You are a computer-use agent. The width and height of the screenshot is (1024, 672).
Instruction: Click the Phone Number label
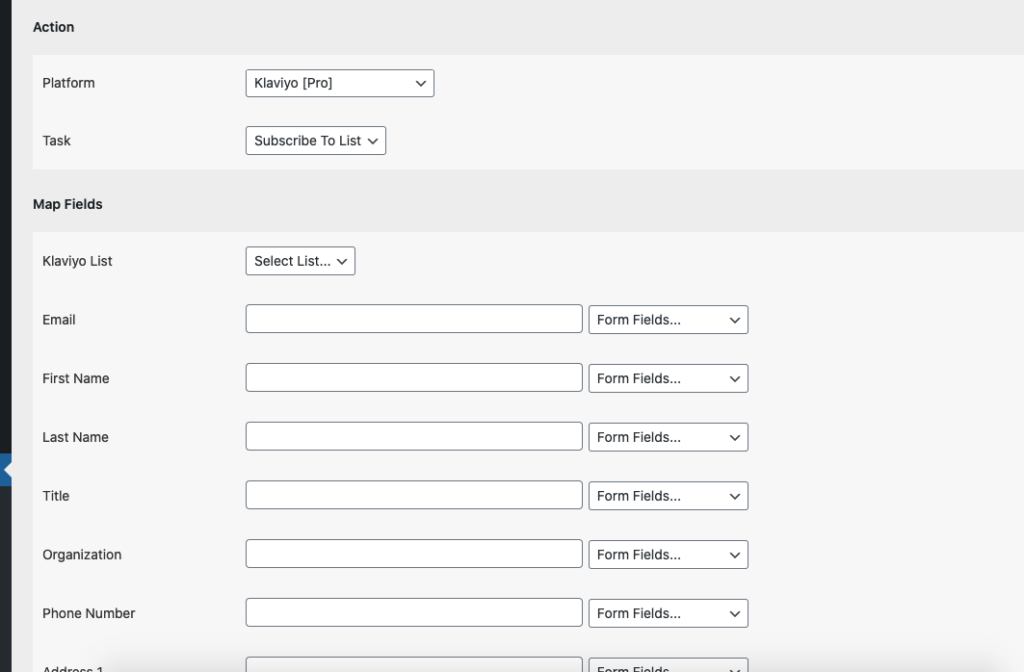[89, 613]
